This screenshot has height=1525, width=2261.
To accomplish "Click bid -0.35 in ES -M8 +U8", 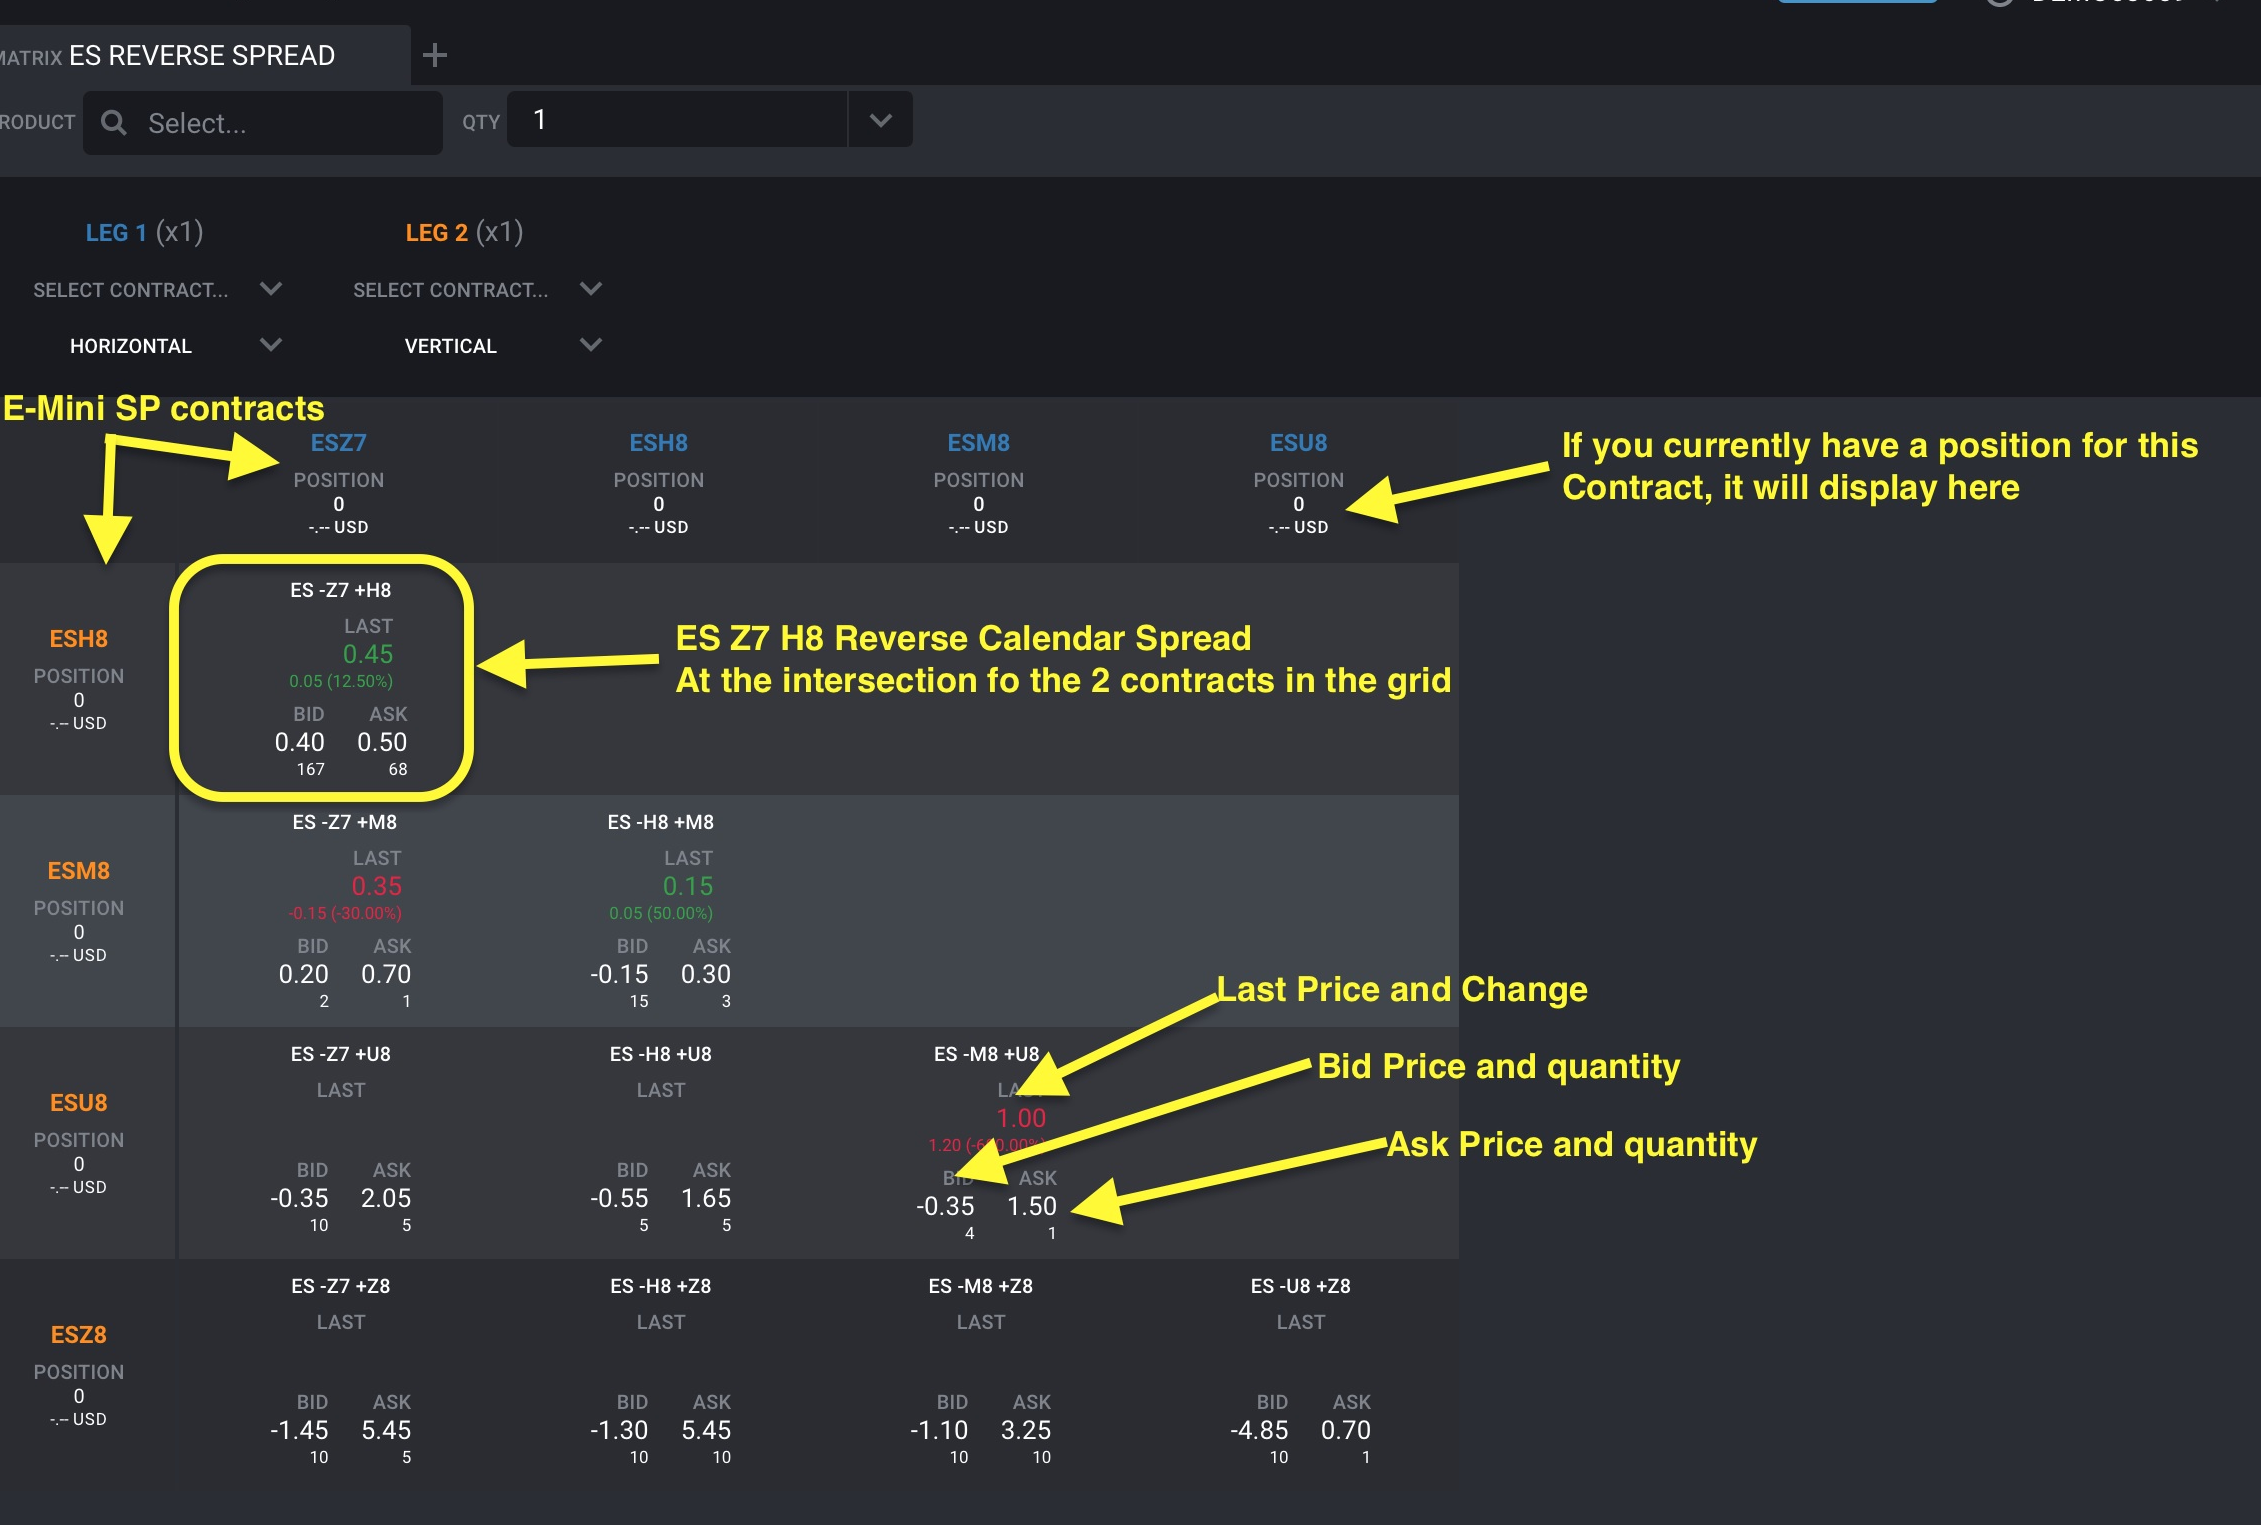I will [x=945, y=1206].
